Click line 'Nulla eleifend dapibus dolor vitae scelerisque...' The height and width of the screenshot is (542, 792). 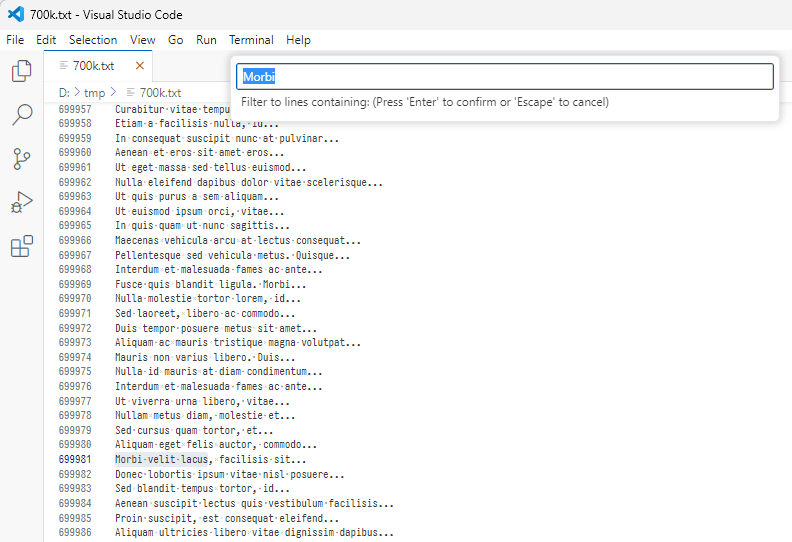[x=249, y=182]
